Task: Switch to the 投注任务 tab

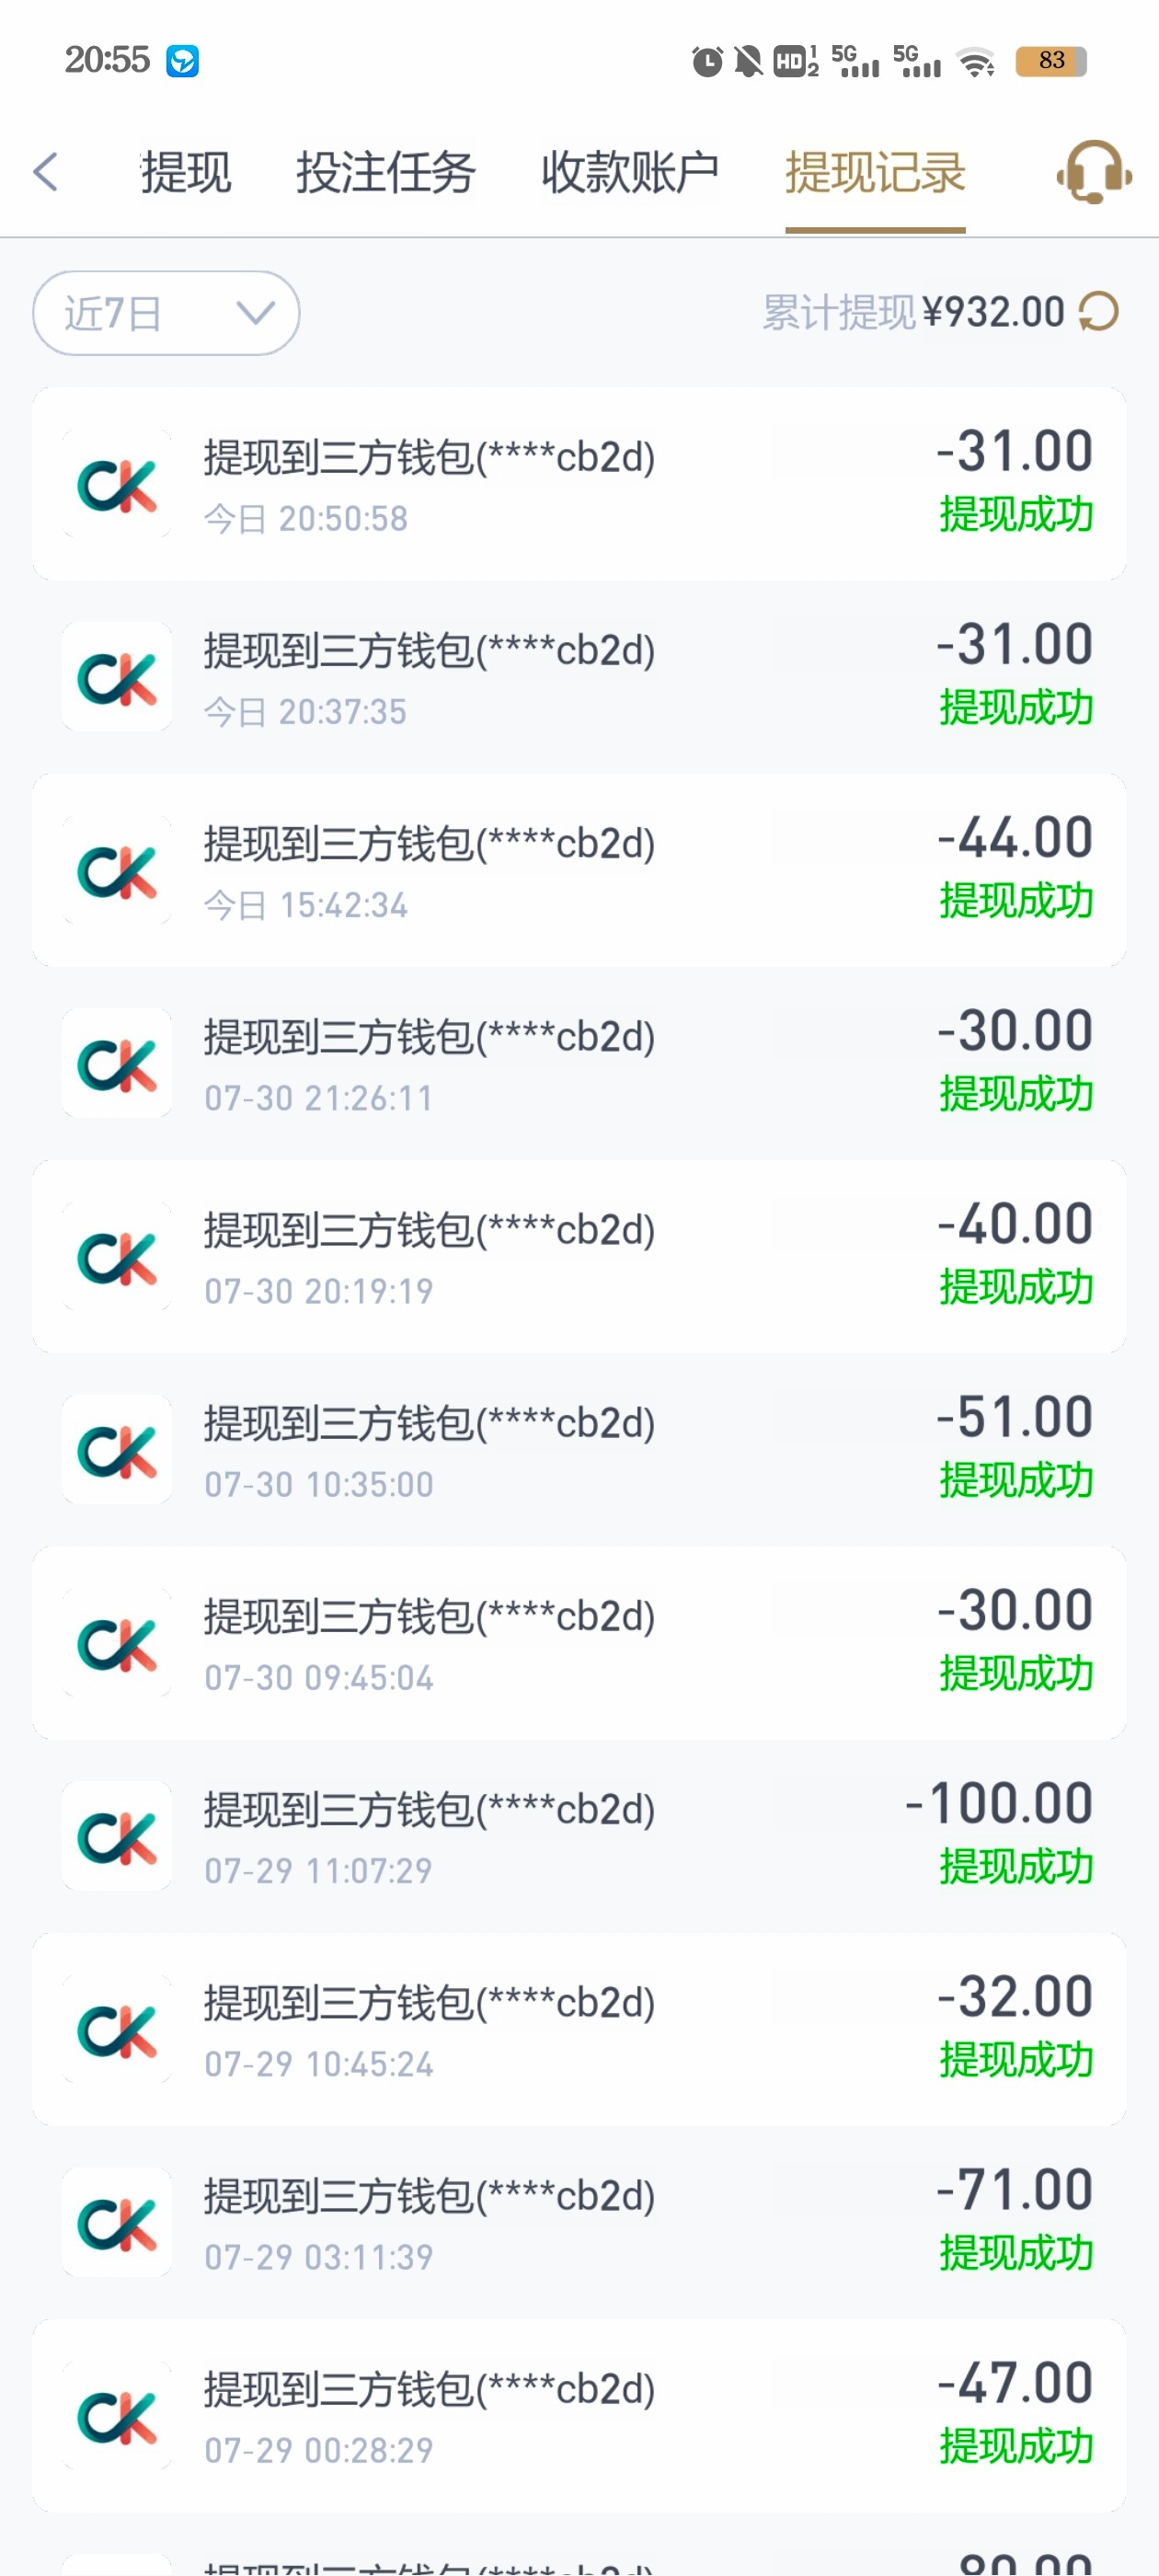Action: (x=385, y=173)
